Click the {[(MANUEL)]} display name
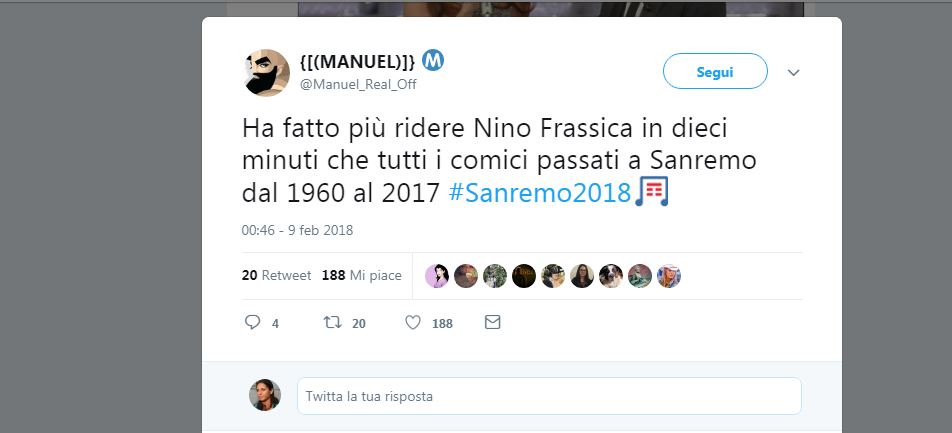This screenshot has width=952, height=433. (357, 62)
